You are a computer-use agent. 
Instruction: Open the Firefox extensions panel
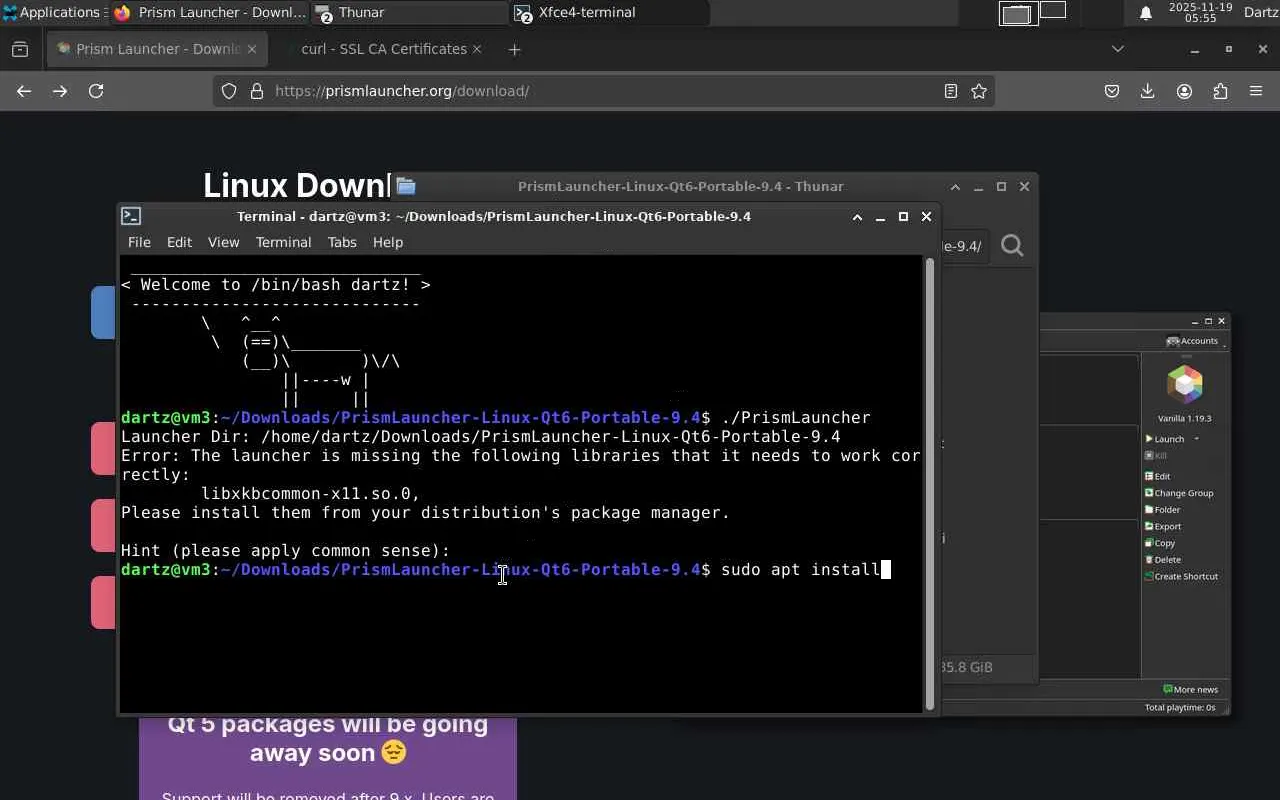[1220, 91]
